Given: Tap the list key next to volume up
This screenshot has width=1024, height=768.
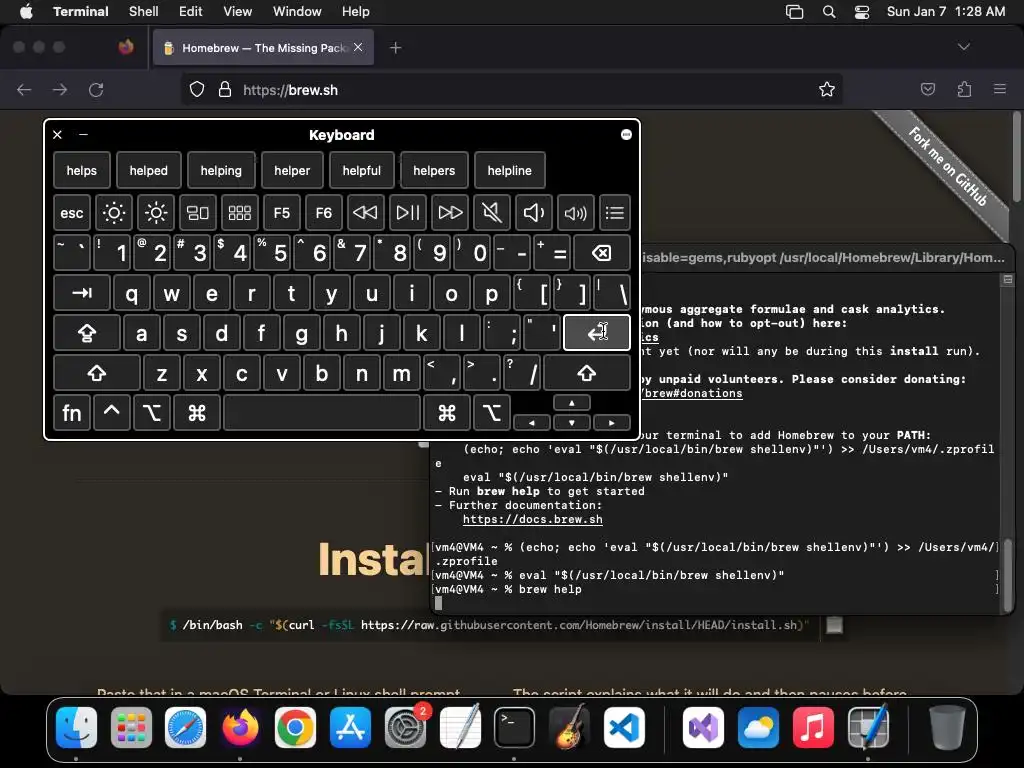Looking at the screenshot, I should [x=615, y=212].
